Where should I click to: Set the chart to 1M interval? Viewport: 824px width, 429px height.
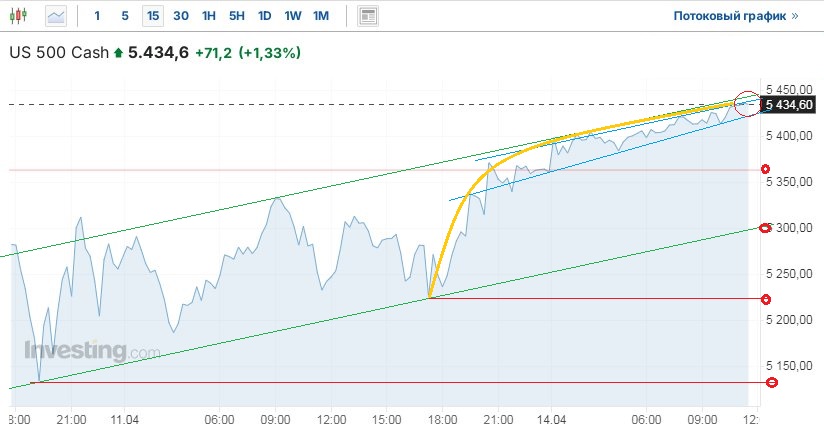[321, 16]
